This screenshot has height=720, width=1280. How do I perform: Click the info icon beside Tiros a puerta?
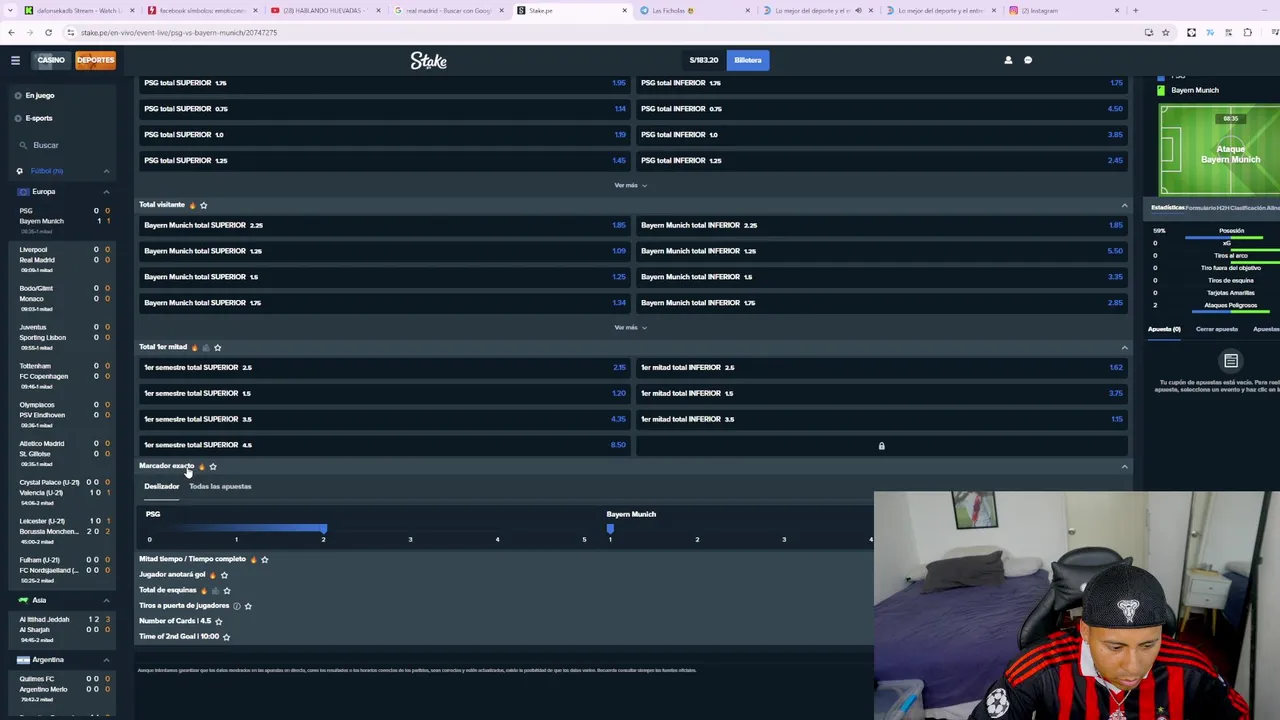click(236, 606)
